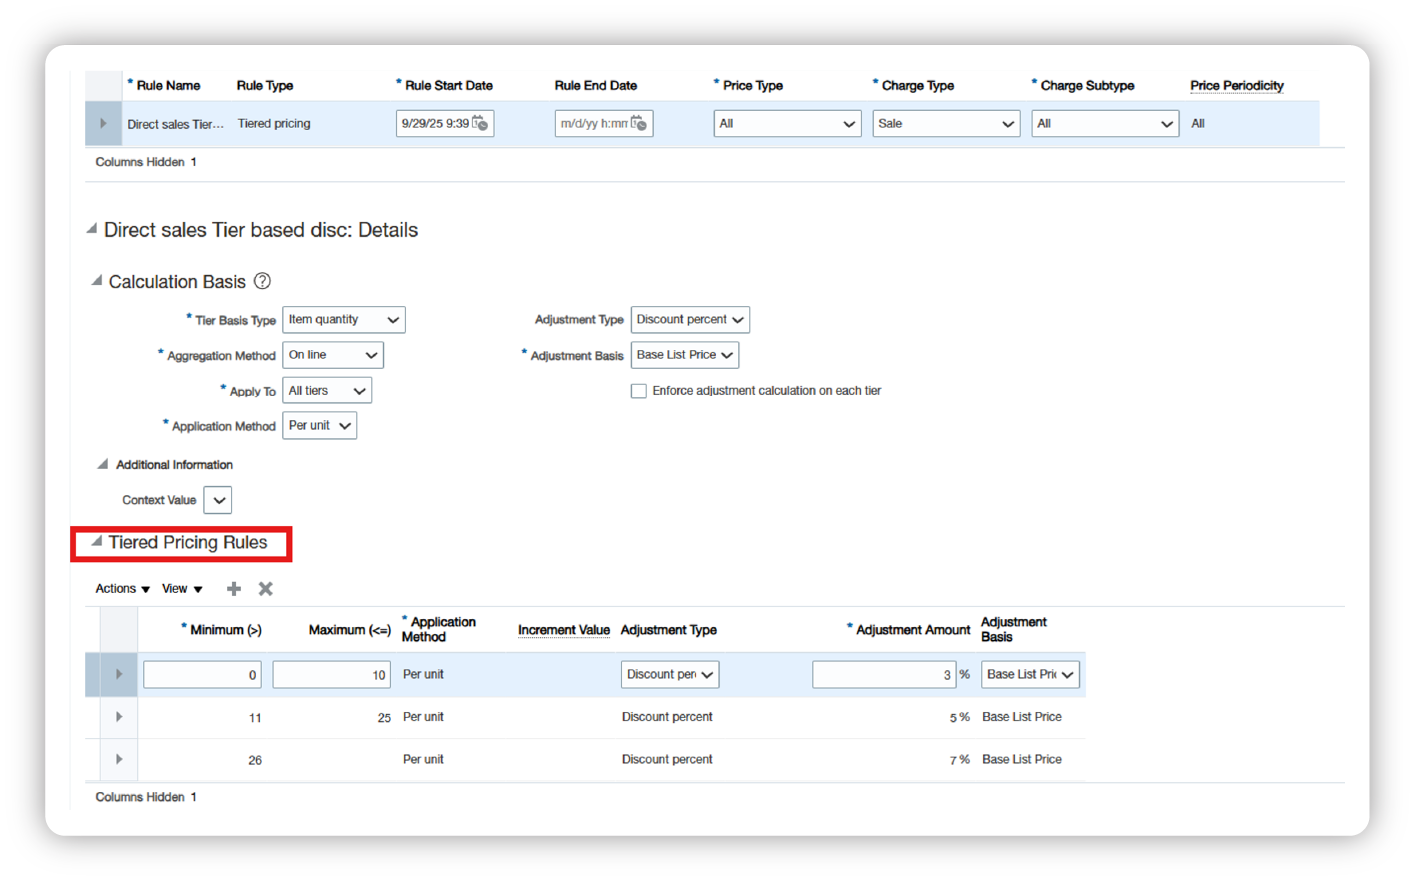The image size is (1415, 881).
Task: Expand the detail arrow on the tier row with Minimum 11
Action: click(x=118, y=716)
